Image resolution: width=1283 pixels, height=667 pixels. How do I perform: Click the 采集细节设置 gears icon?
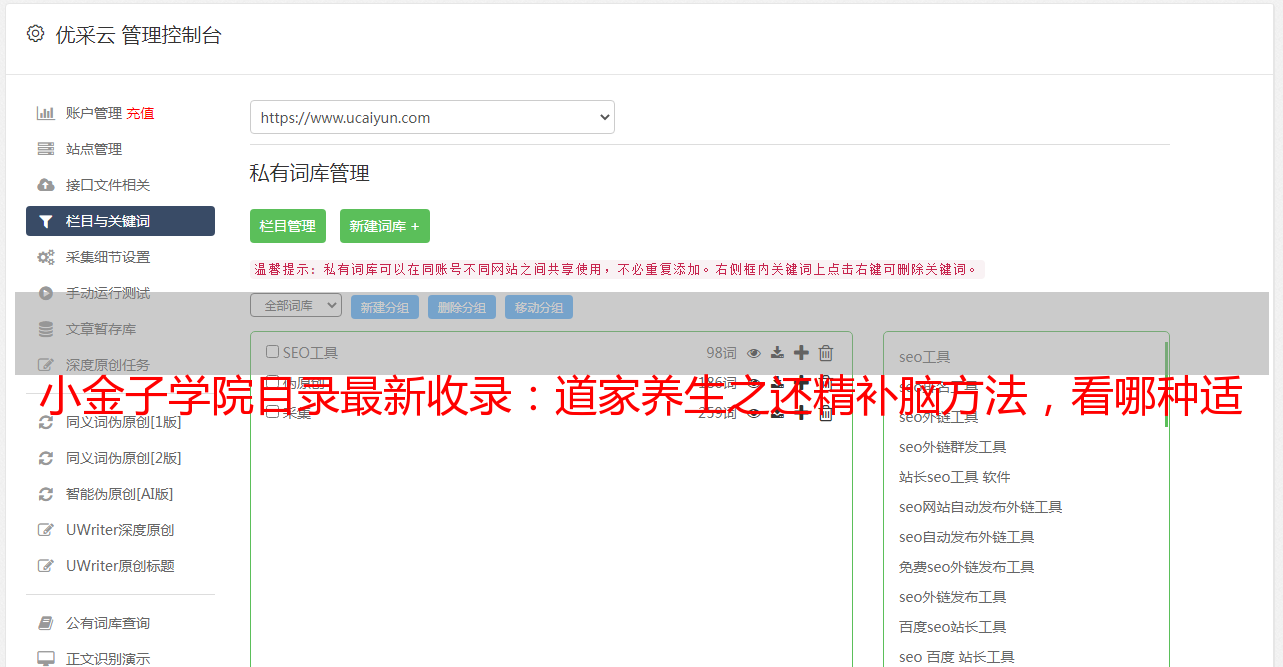(x=45, y=257)
